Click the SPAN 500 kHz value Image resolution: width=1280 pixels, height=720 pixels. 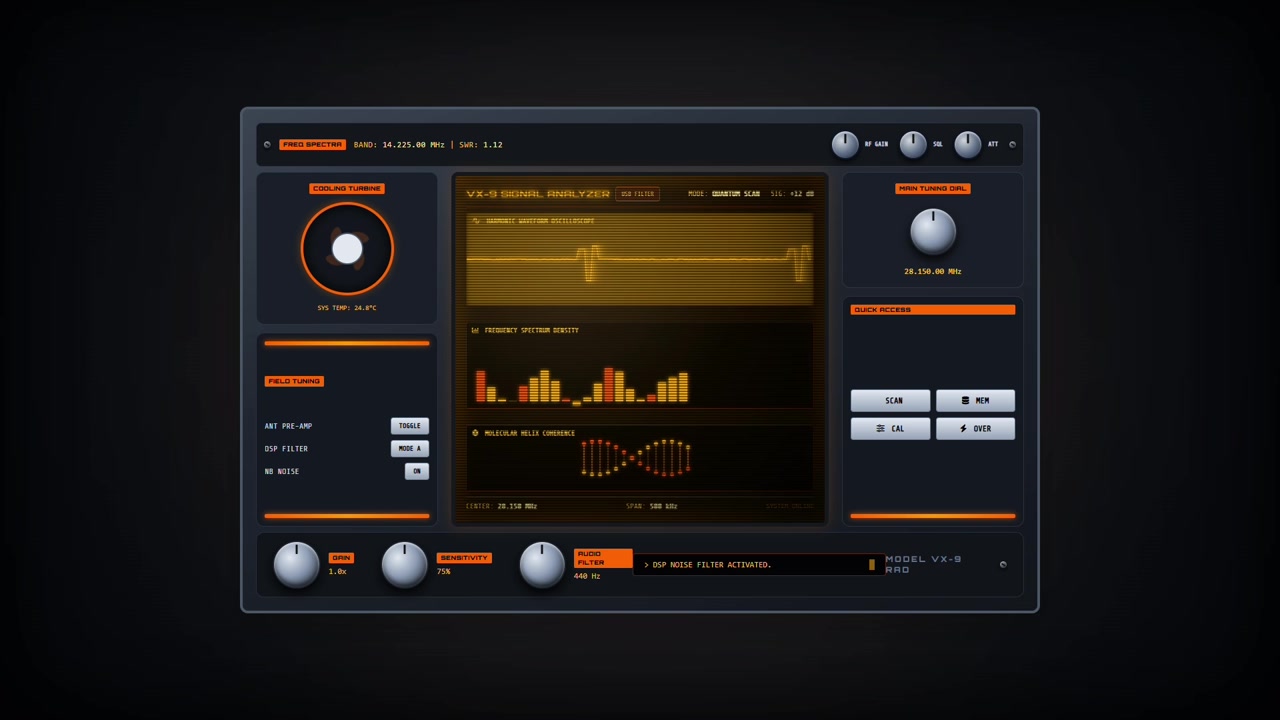[x=663, y=506]
